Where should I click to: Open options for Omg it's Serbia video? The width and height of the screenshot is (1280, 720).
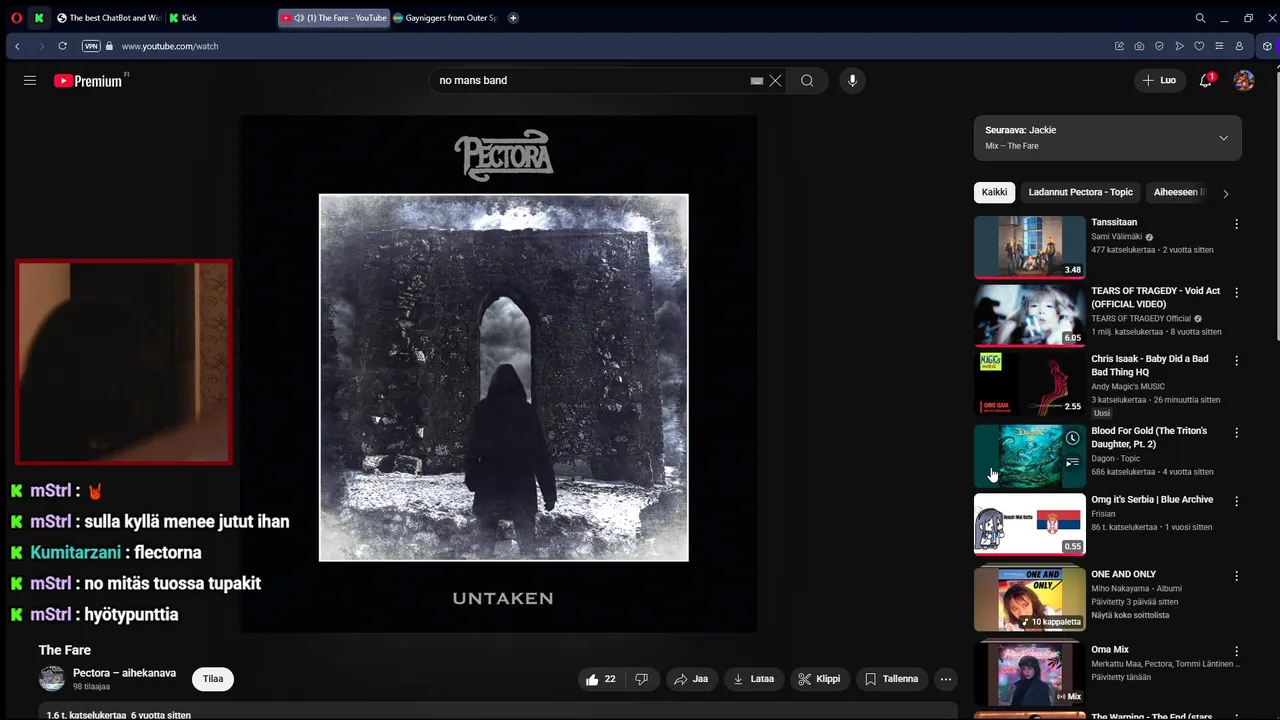(1236, 501)
